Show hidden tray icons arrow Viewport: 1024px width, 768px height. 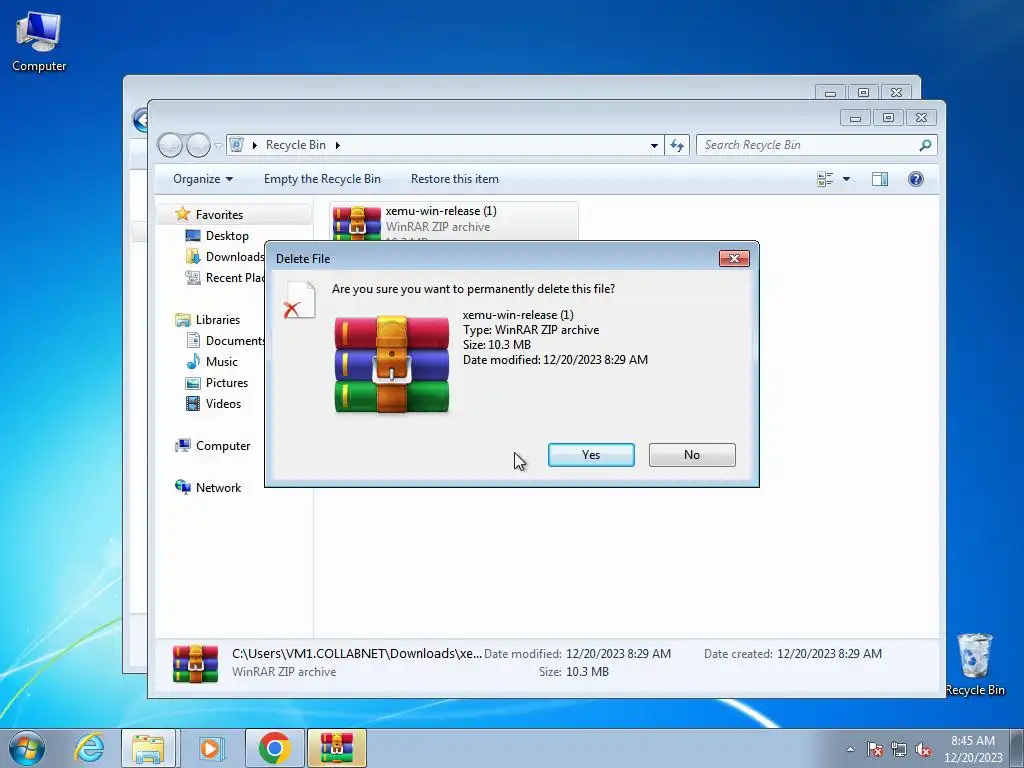850,749
